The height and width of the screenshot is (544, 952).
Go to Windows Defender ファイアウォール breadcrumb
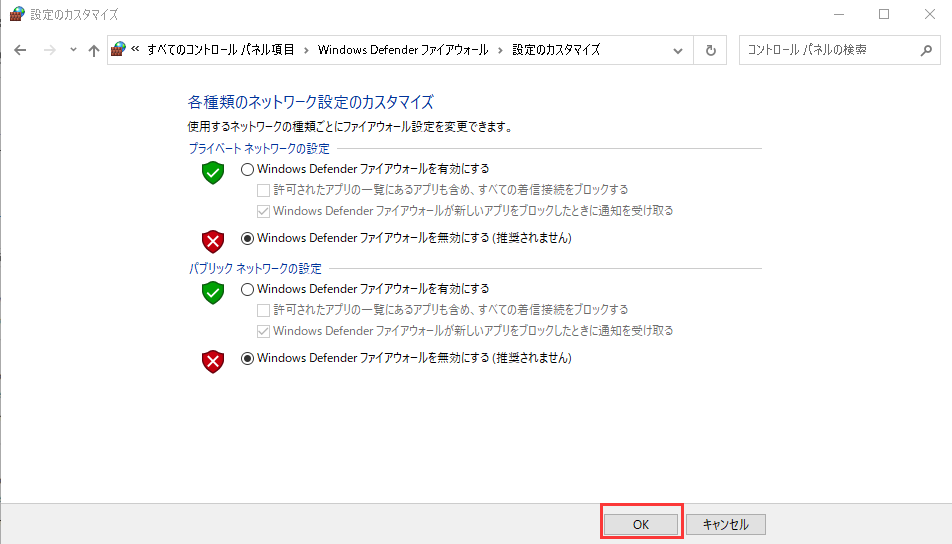[x=403, y=50]
